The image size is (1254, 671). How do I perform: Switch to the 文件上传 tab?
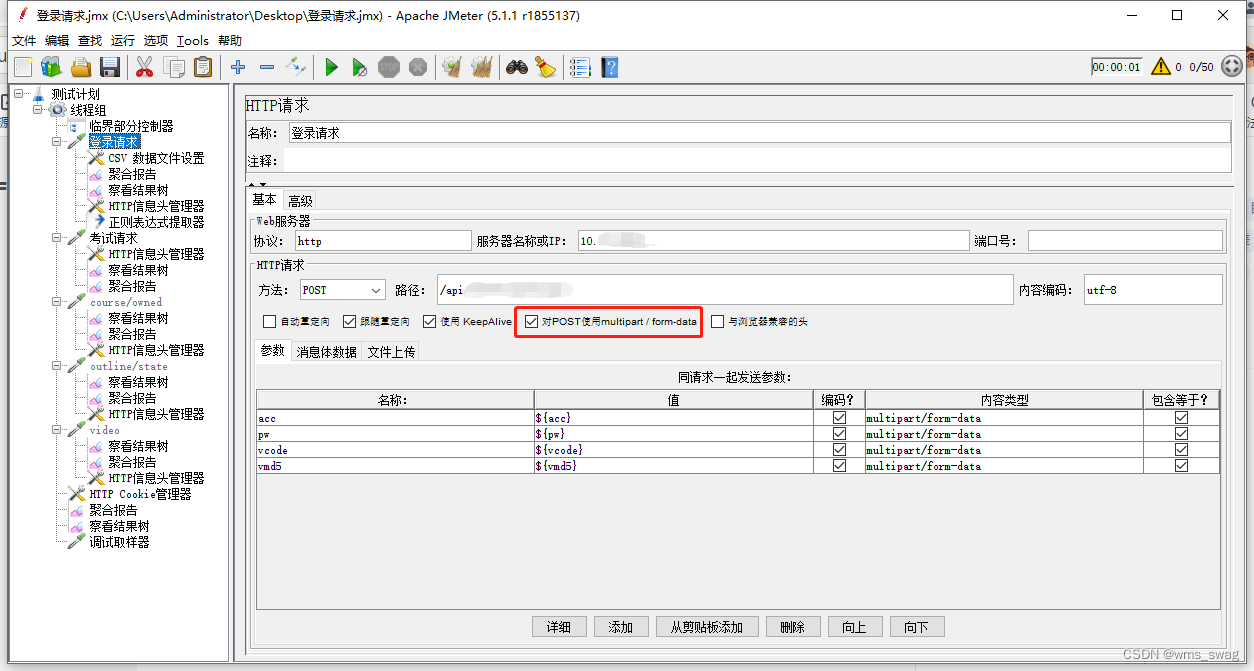pos(391,352)
